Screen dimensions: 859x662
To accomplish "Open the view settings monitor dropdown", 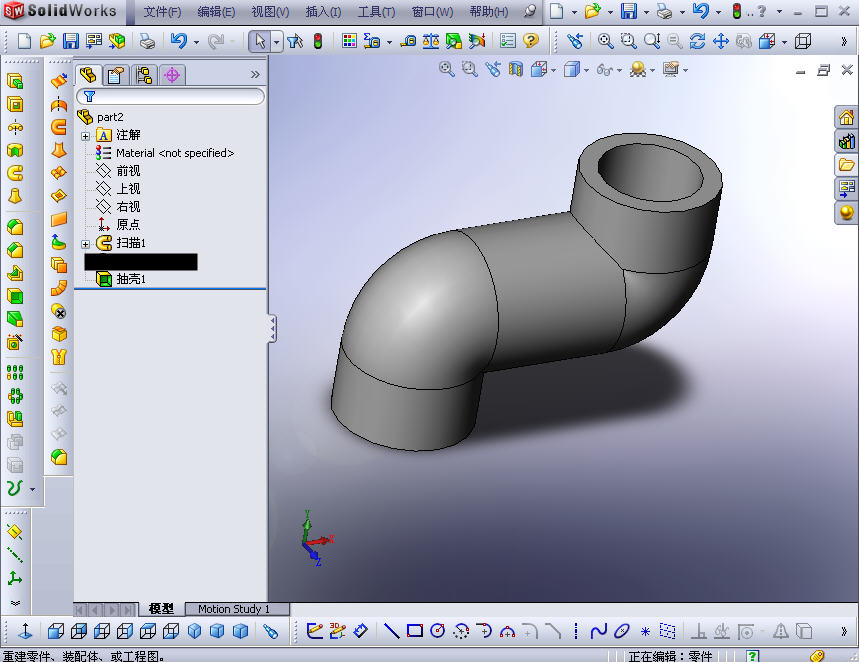I will click(x=685, y=70).
